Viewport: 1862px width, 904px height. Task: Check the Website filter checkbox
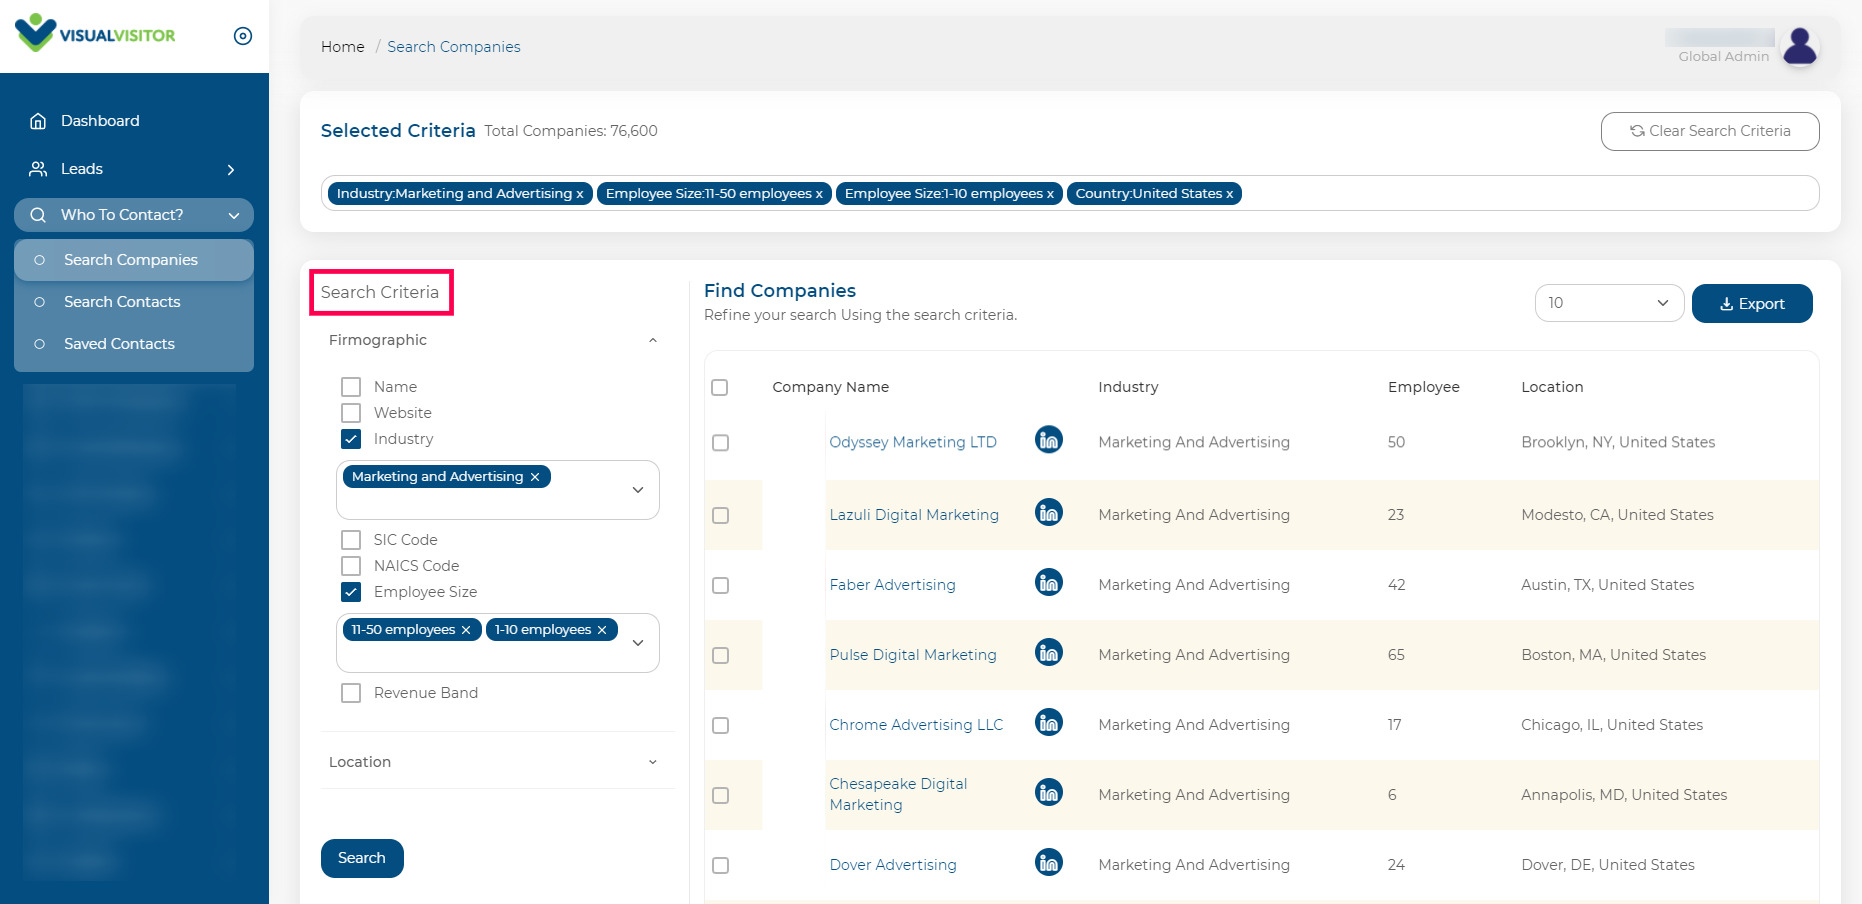tap(351, 413)
